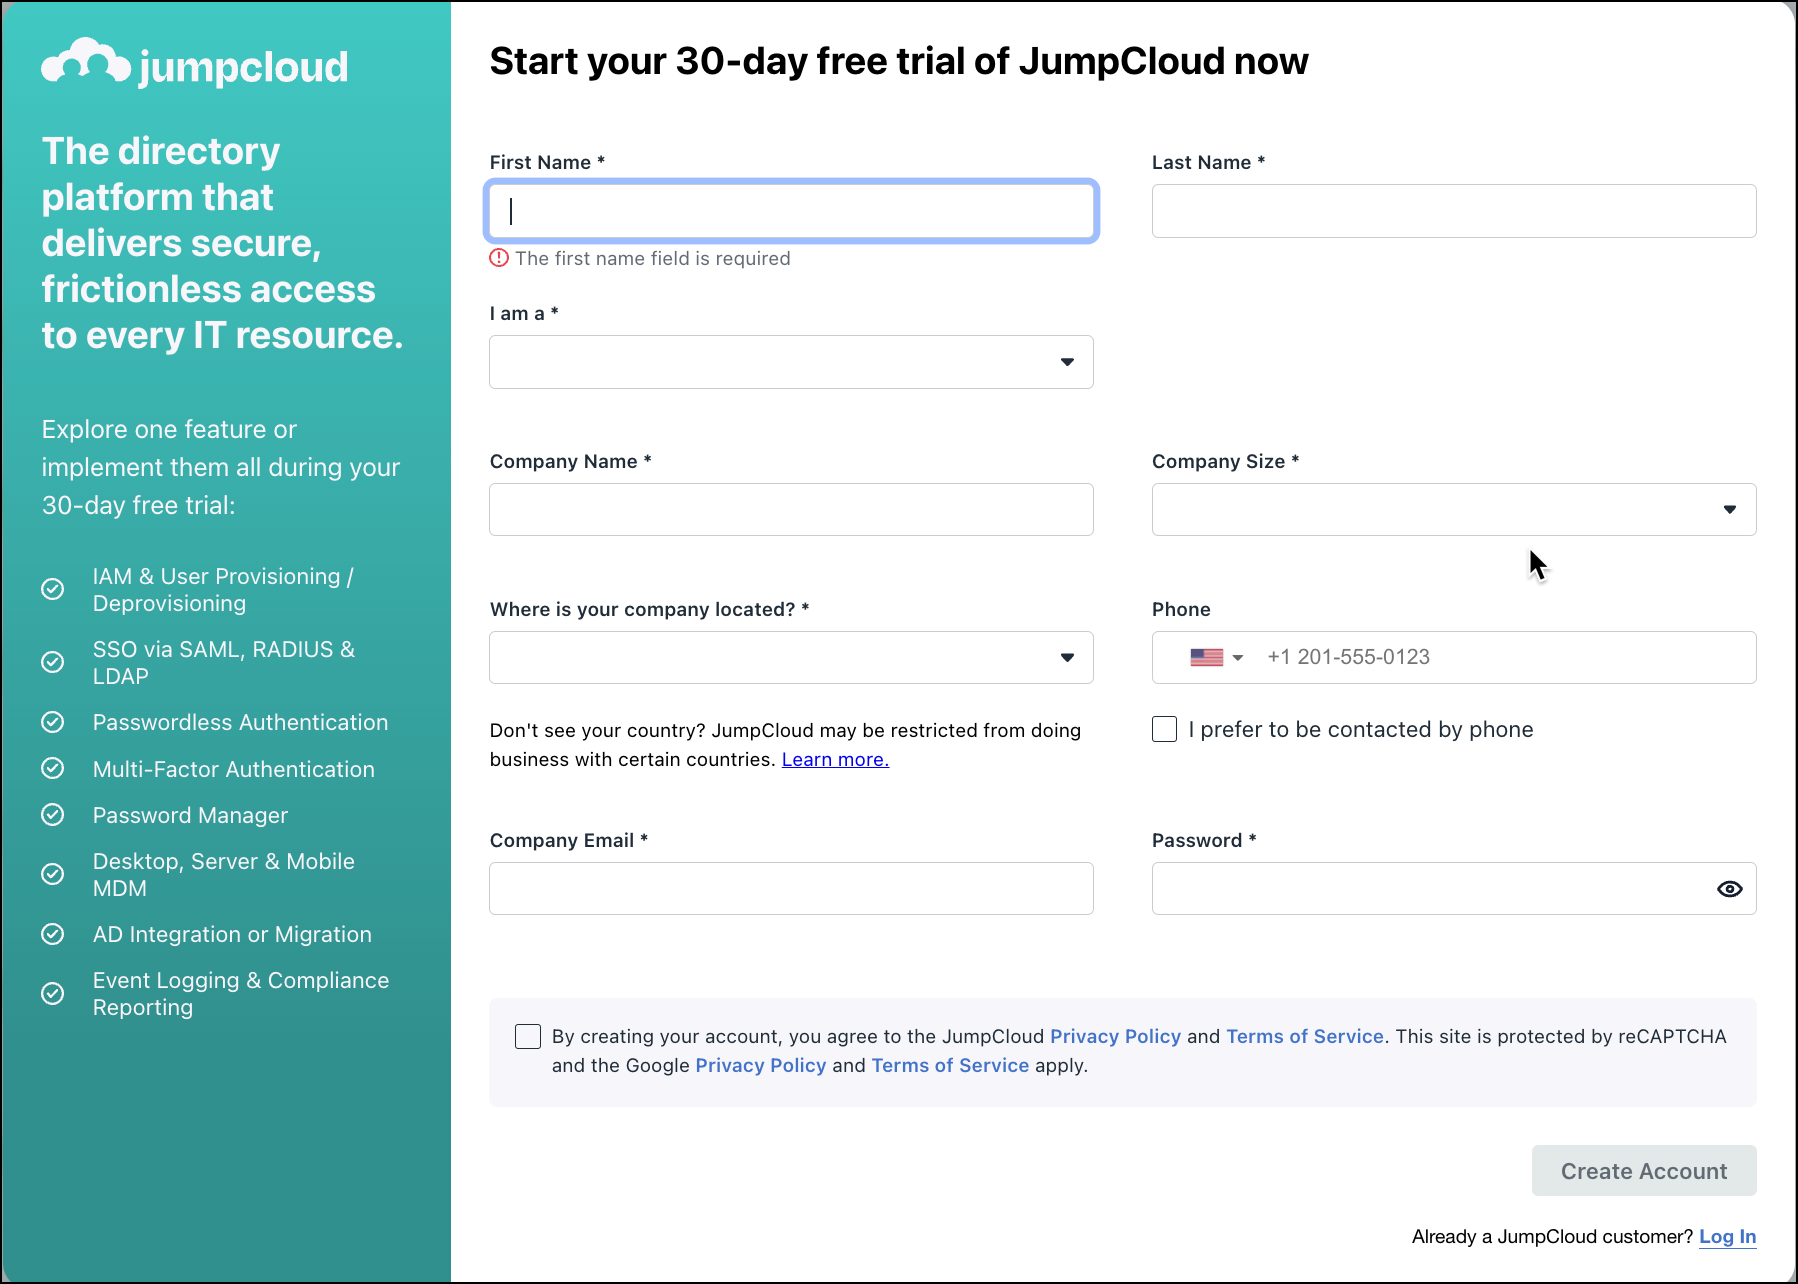Viewport: 1798px width, 1284px height.
Task: Click the US flag icon in phone field
Action: [x=1207, y=657]
